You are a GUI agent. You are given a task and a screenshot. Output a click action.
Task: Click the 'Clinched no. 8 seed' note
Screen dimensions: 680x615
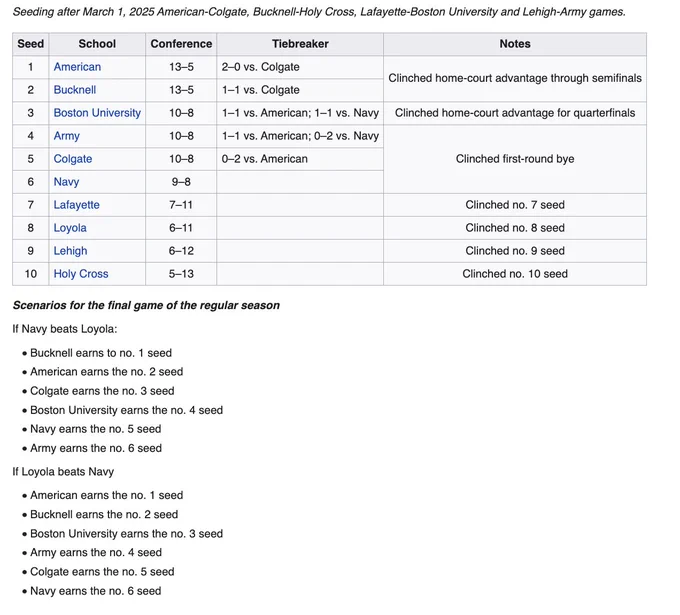pos(515,228)
